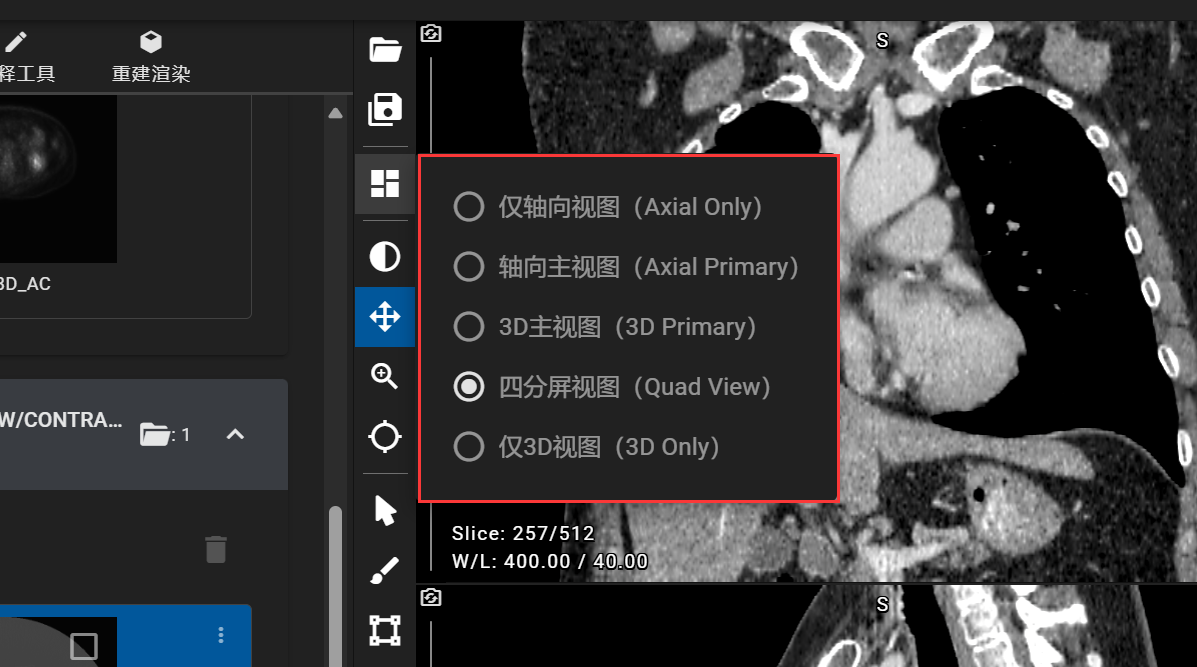The image size is (1197, 667).
Task: Select the 3D Only view option
Action: 586,446
